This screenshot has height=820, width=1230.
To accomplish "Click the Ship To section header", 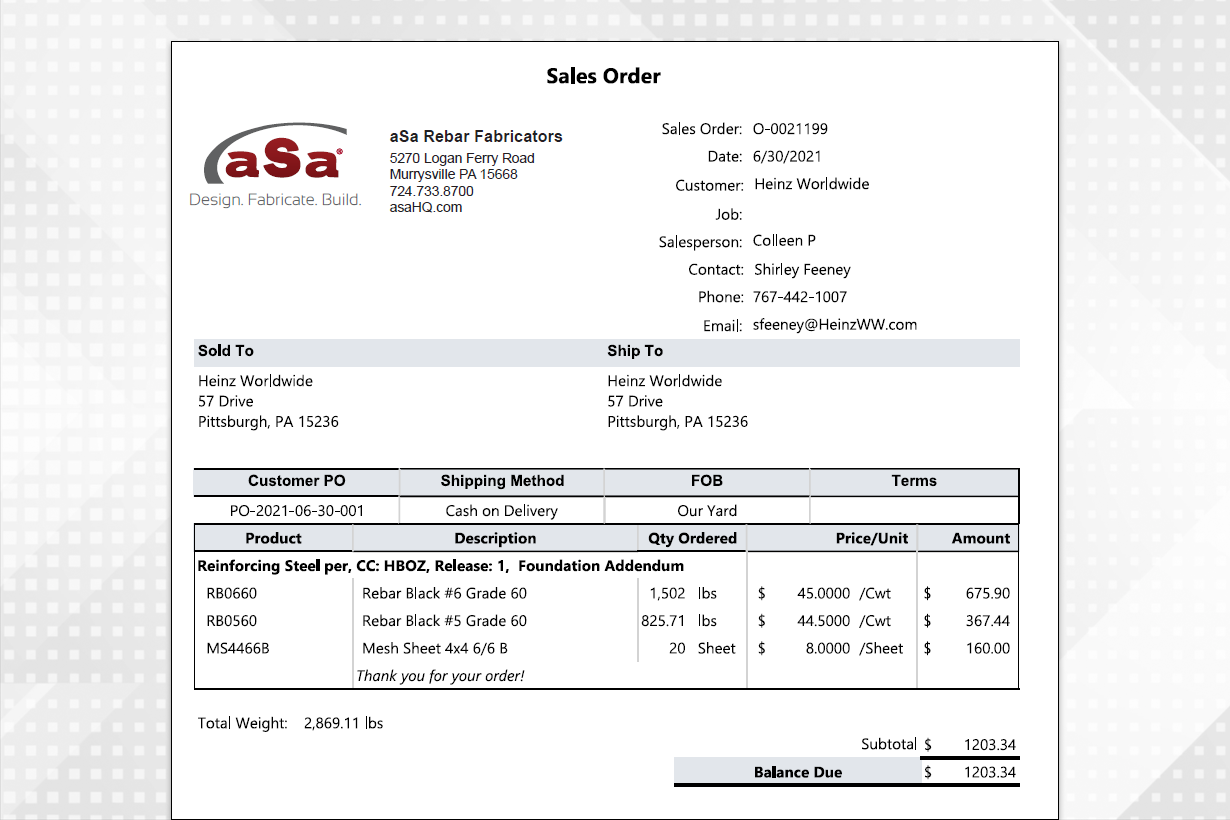I will click(x=635, y=351).
